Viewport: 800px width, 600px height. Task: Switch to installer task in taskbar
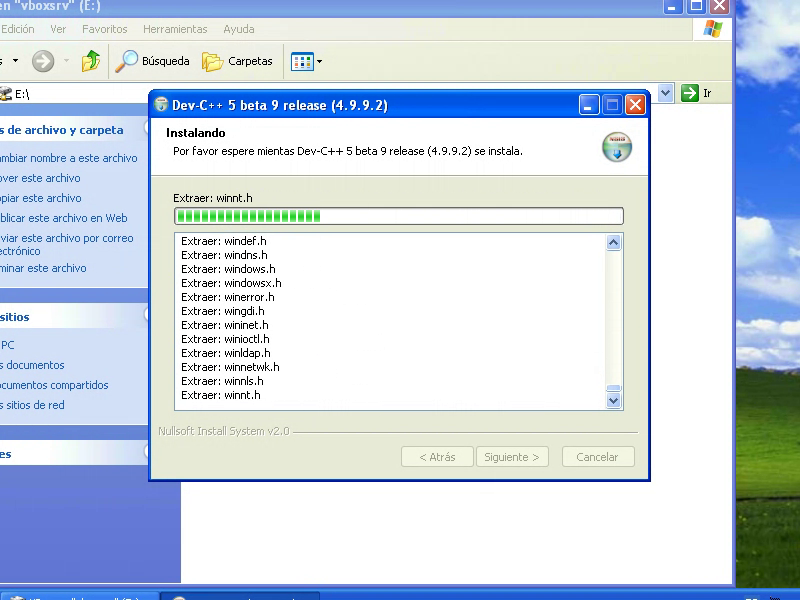[x=240, y=596]
